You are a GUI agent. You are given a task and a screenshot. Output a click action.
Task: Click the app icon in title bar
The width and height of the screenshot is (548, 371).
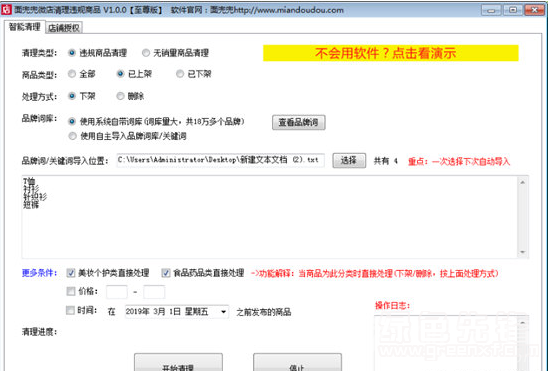(6, 9)
